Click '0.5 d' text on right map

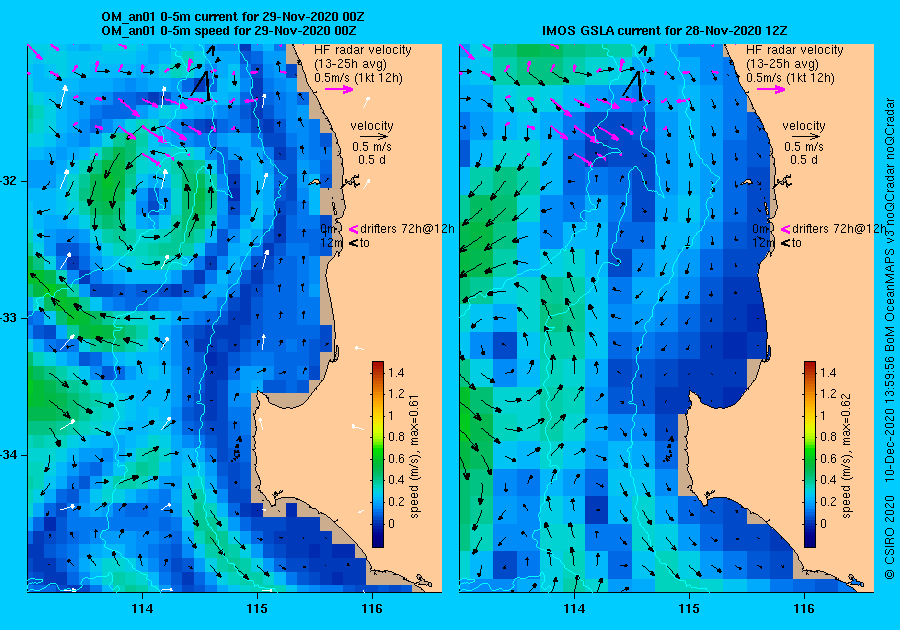coord(804,160)
